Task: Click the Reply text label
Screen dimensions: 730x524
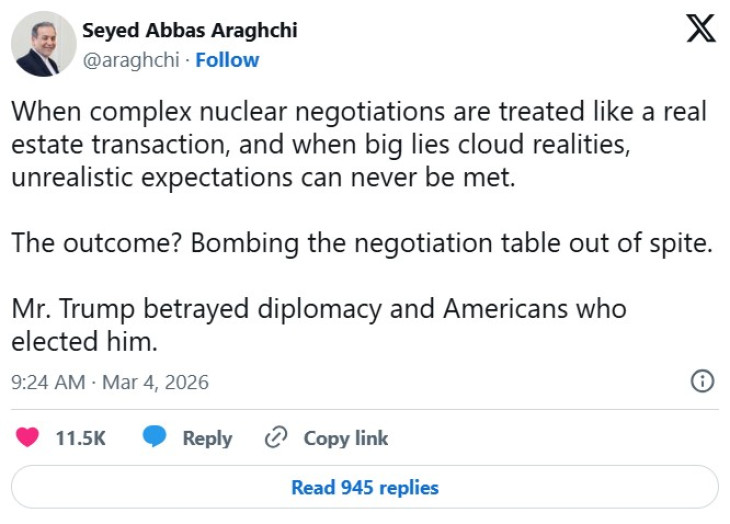Action: (207, 438)
